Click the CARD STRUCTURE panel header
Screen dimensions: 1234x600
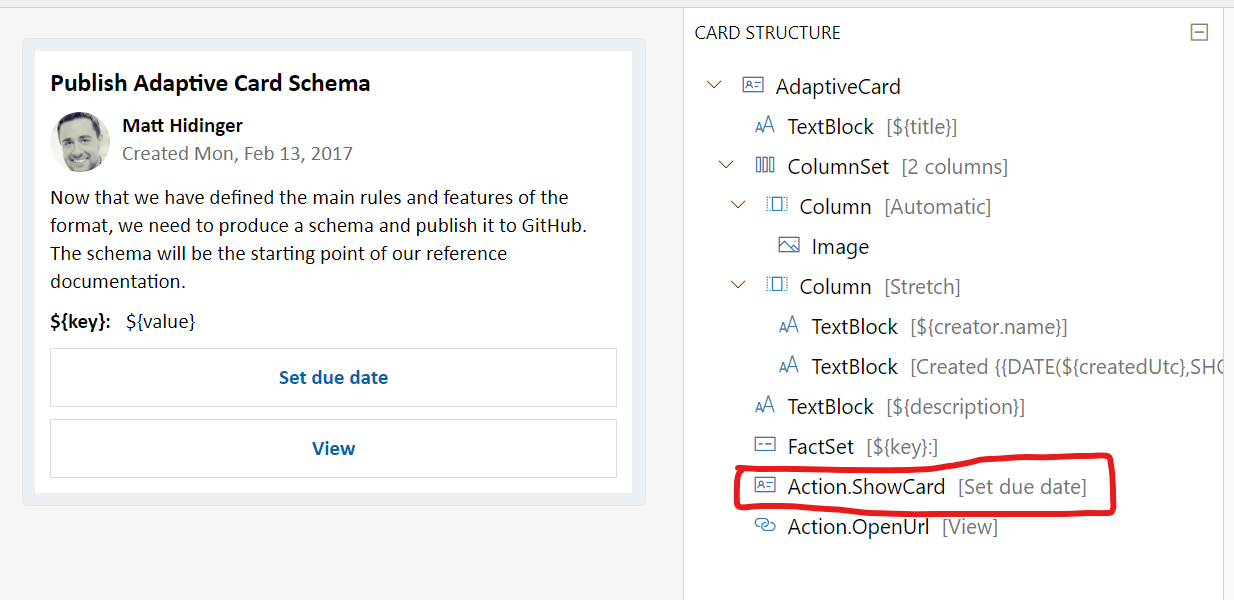(x=767, y=32)
